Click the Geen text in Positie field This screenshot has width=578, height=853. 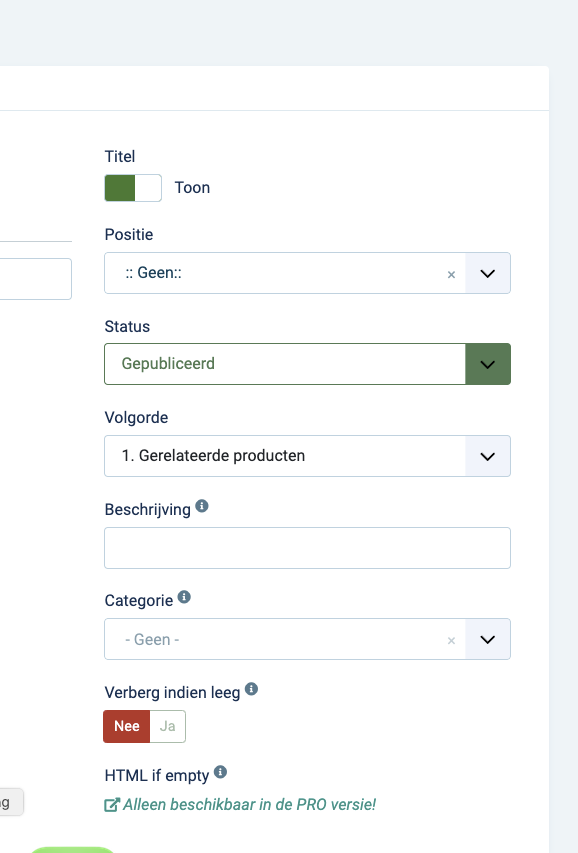point(153,273)
